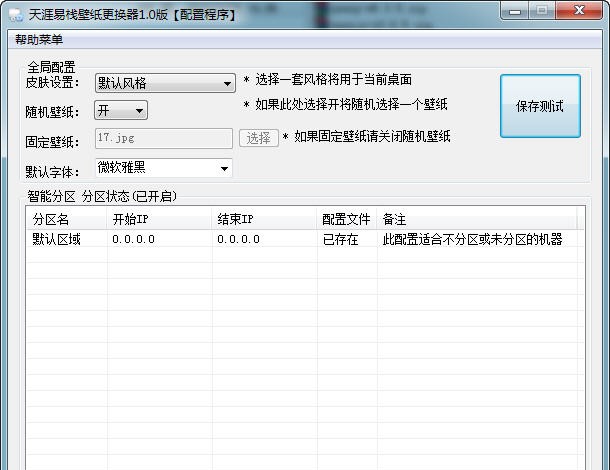This screenshot has height=470, width=610.
Task: Click the 配置文件 column header
Action: pyautogui.click(x=347, y=219)
